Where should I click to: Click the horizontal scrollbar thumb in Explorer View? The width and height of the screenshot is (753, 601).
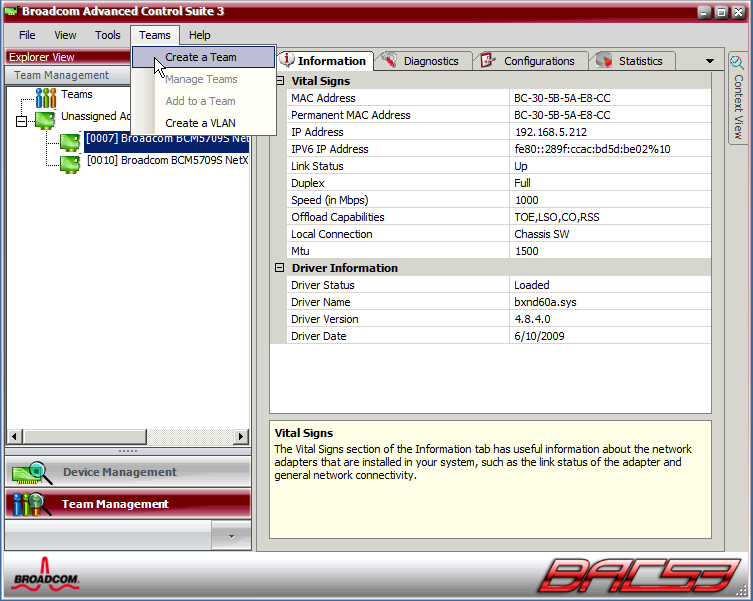coord(85,436)
